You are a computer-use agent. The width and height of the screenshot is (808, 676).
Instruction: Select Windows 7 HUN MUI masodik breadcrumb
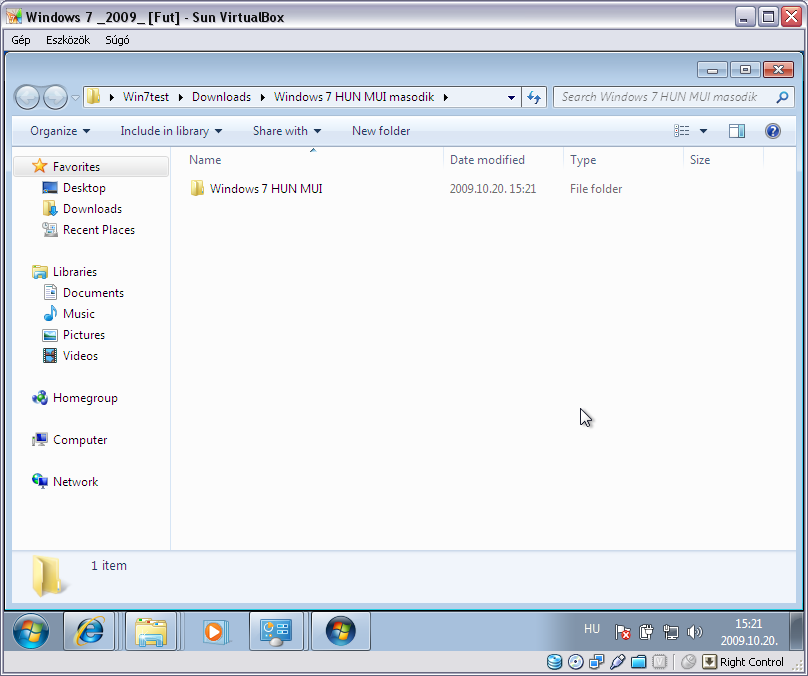point(354,97)
